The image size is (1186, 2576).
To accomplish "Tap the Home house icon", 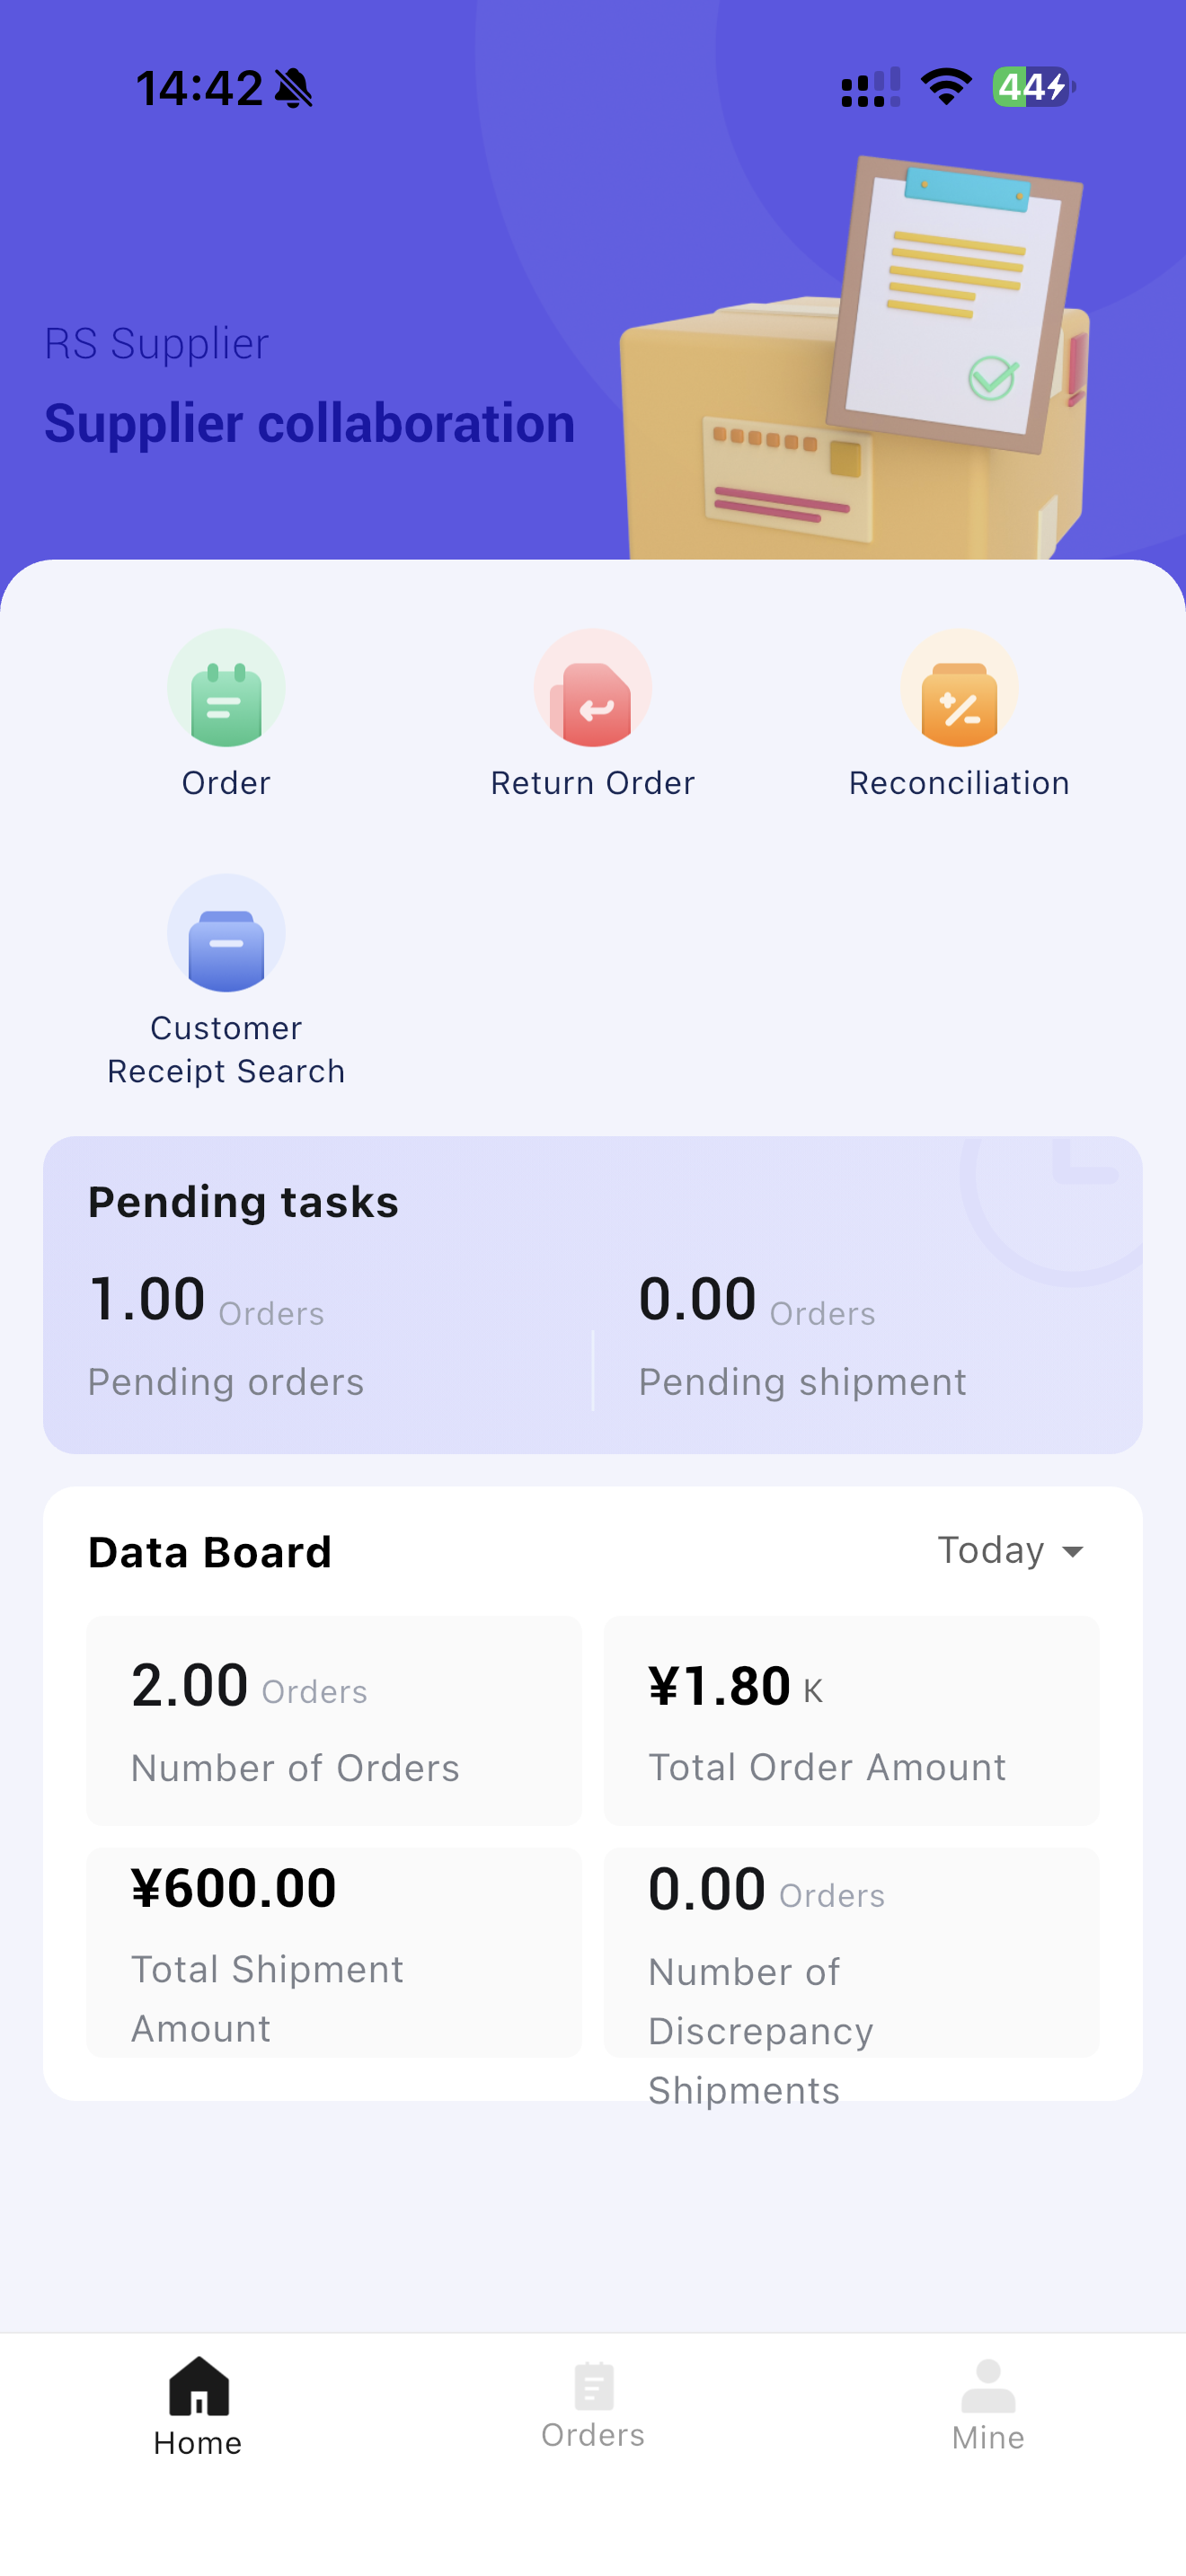I will point(198,2386).
